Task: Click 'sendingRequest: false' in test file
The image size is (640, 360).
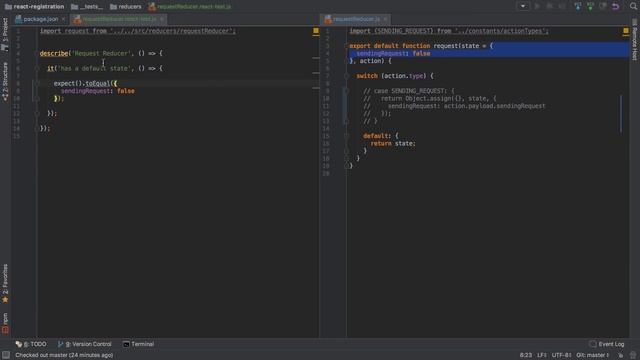Action: [98, 91]
